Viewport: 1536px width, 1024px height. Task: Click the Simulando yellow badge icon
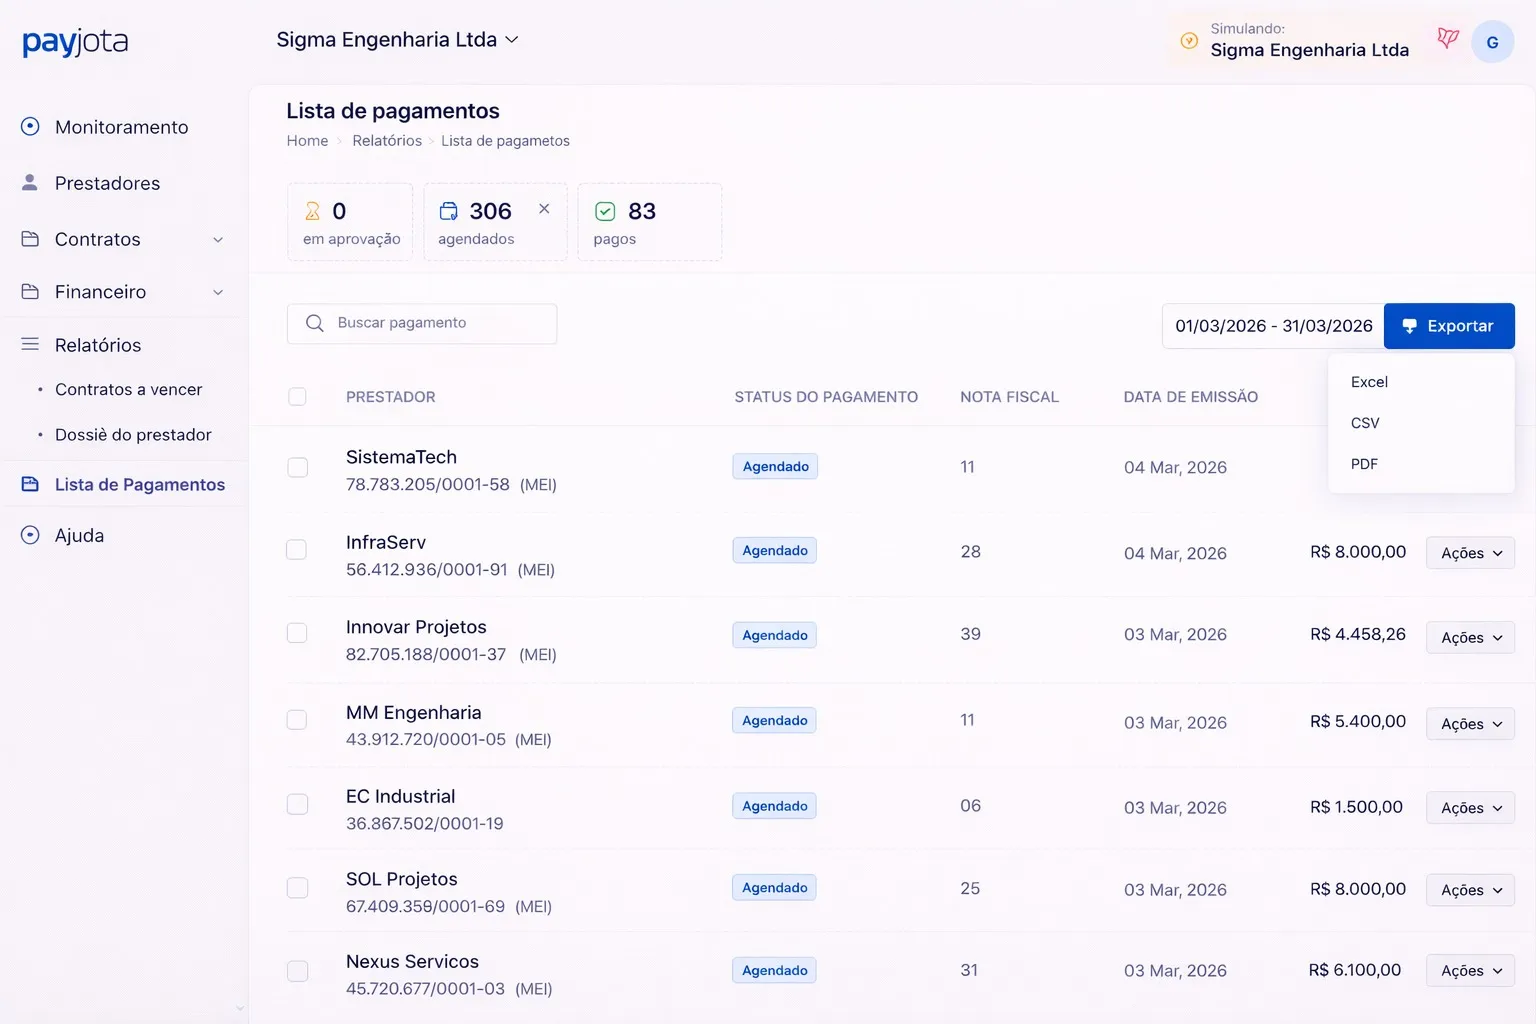tap(1189, 41)
